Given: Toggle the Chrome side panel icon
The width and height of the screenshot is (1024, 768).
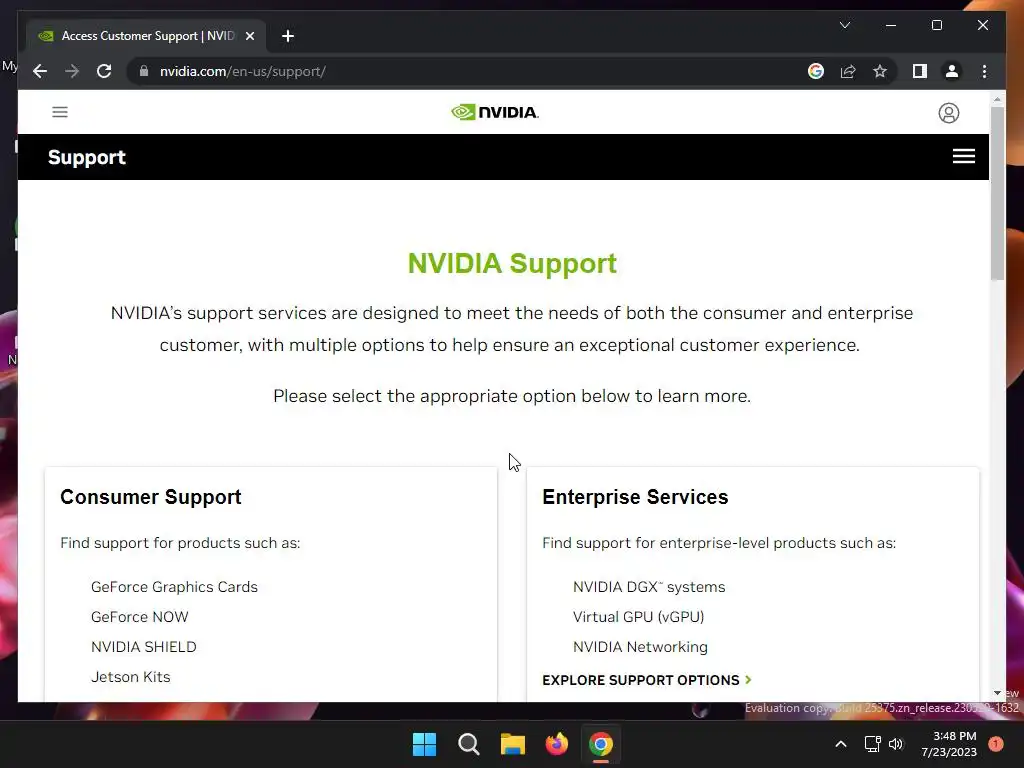Looking at the screenshot, I should [920, 71].
